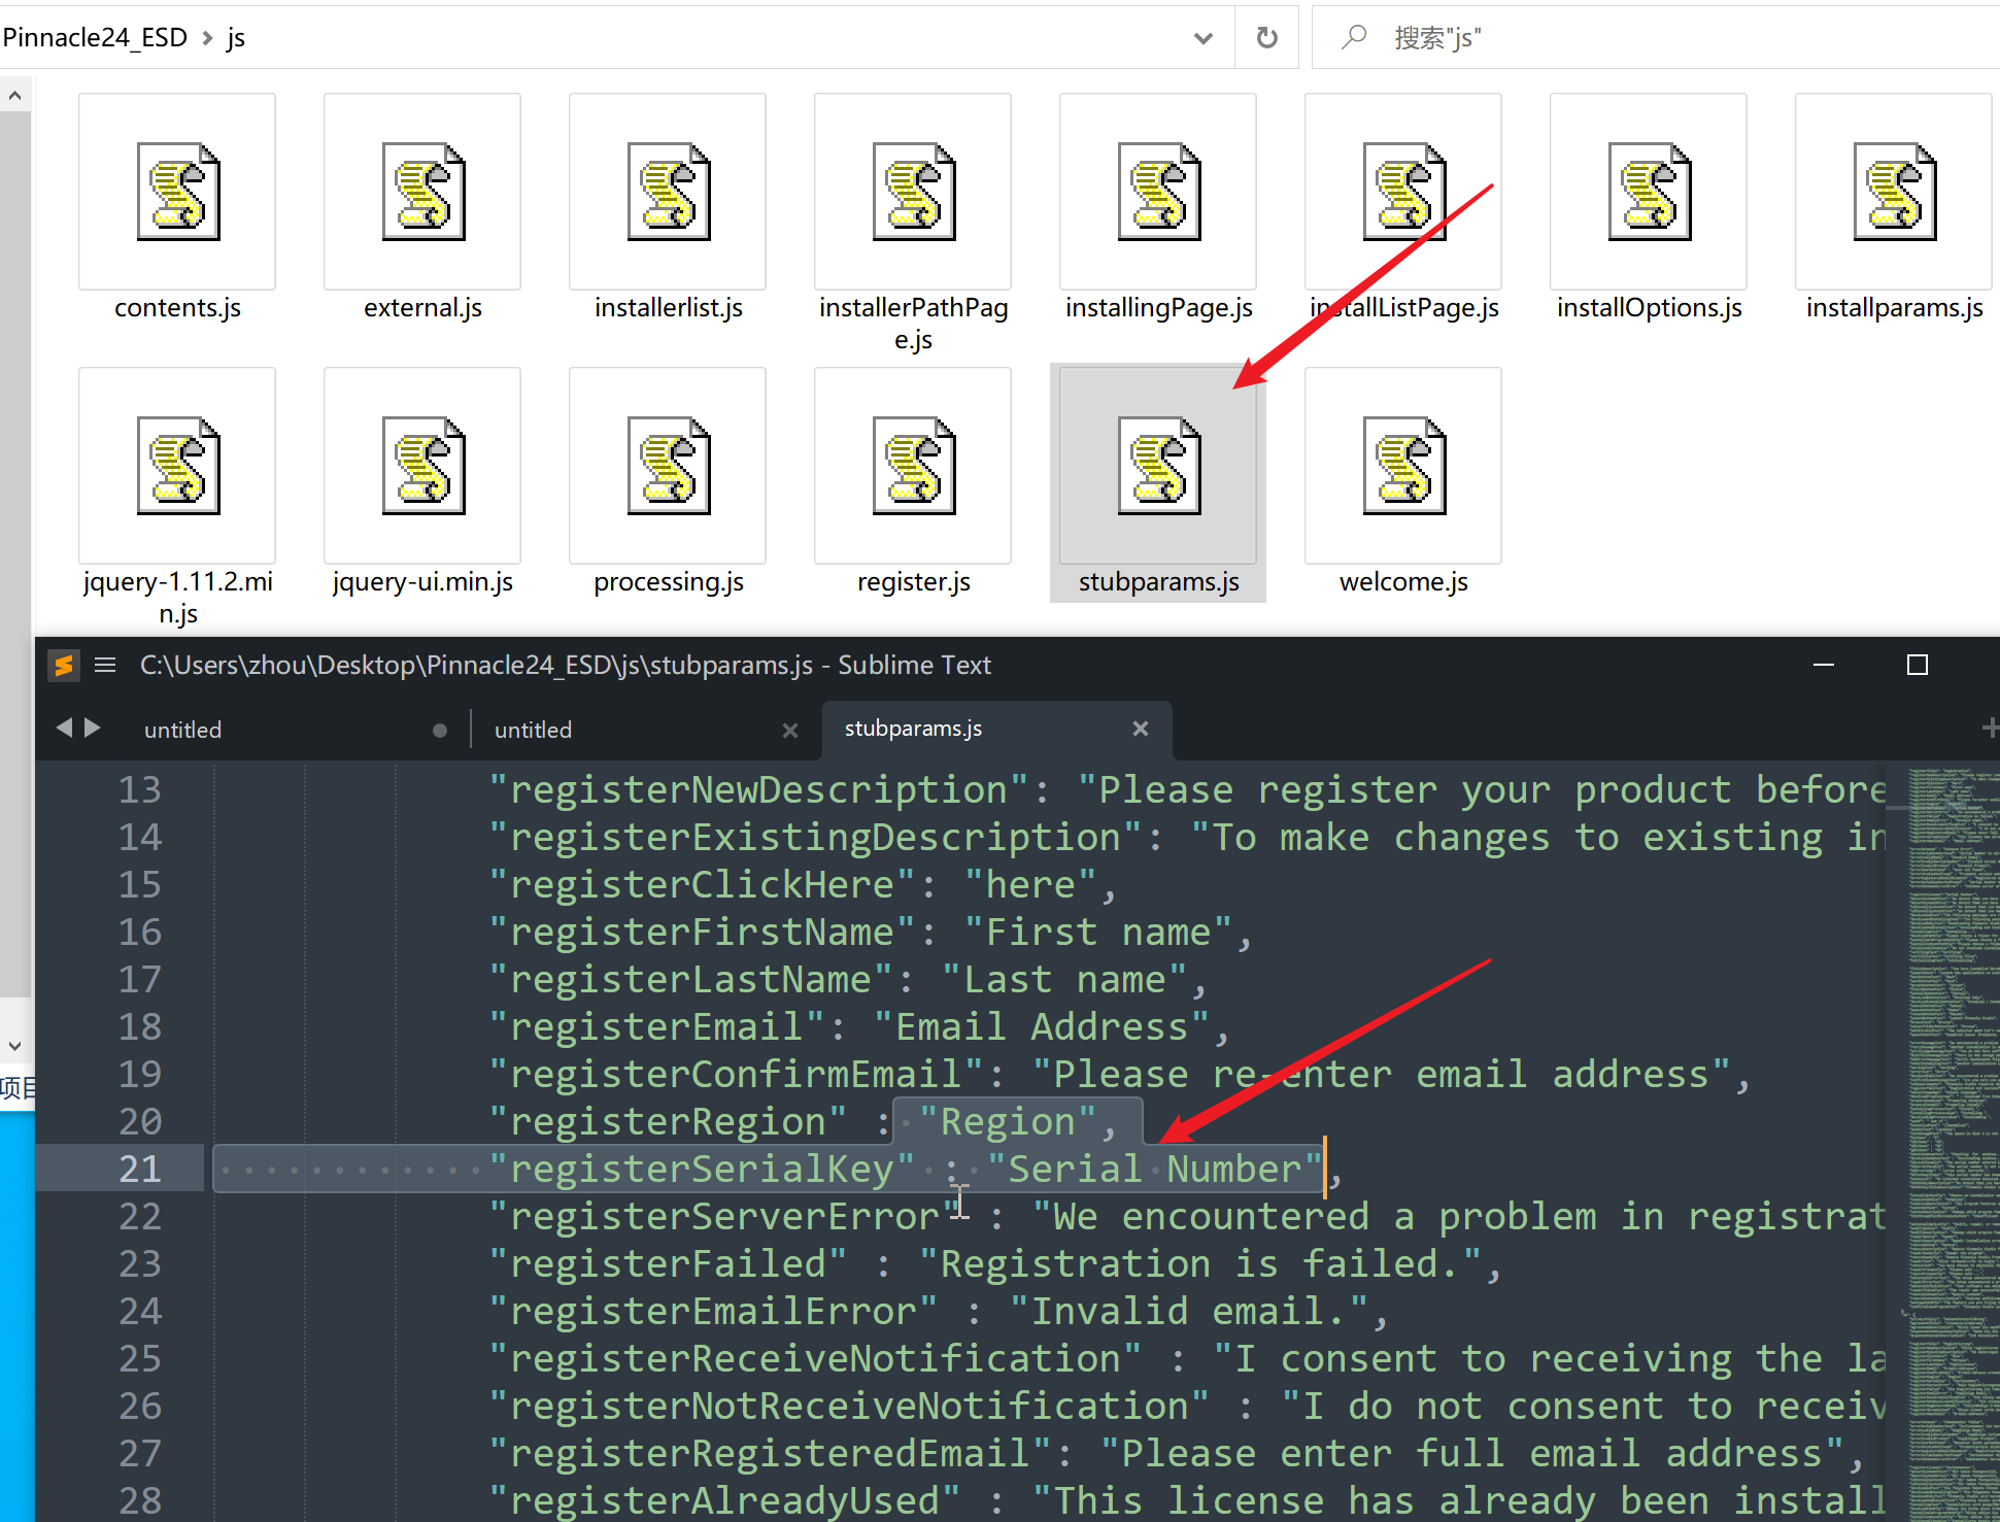Click the "registerRegisteredEmail" key text

770,1453
